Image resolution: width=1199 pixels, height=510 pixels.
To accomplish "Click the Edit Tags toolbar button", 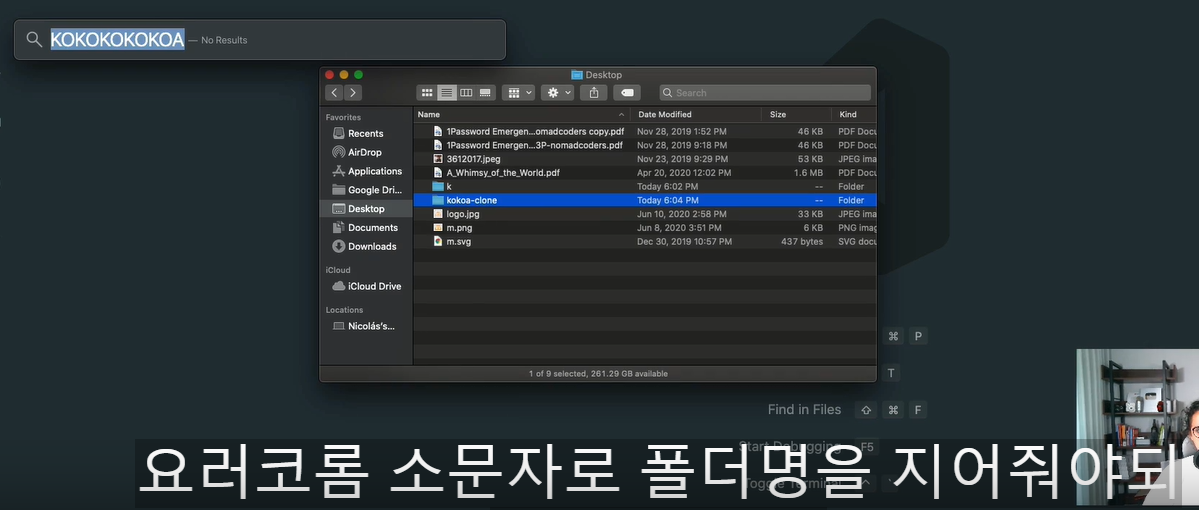I will 627,93.
